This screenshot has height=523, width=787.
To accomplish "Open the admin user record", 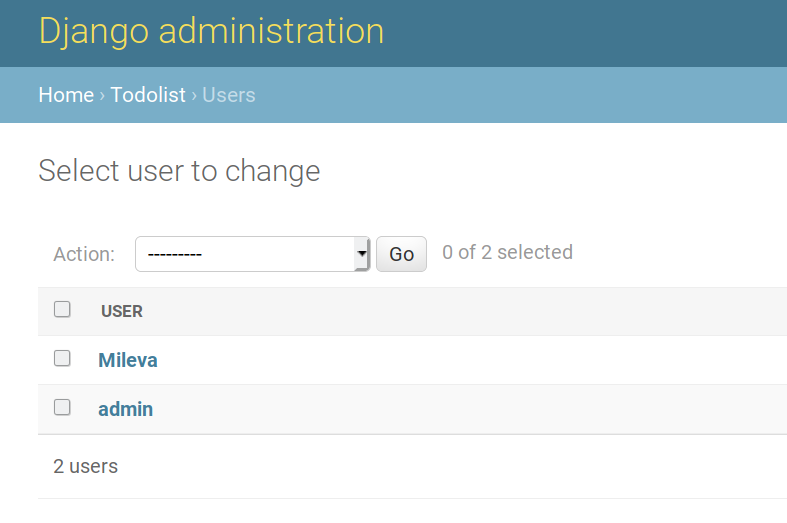I will (125, 409).
